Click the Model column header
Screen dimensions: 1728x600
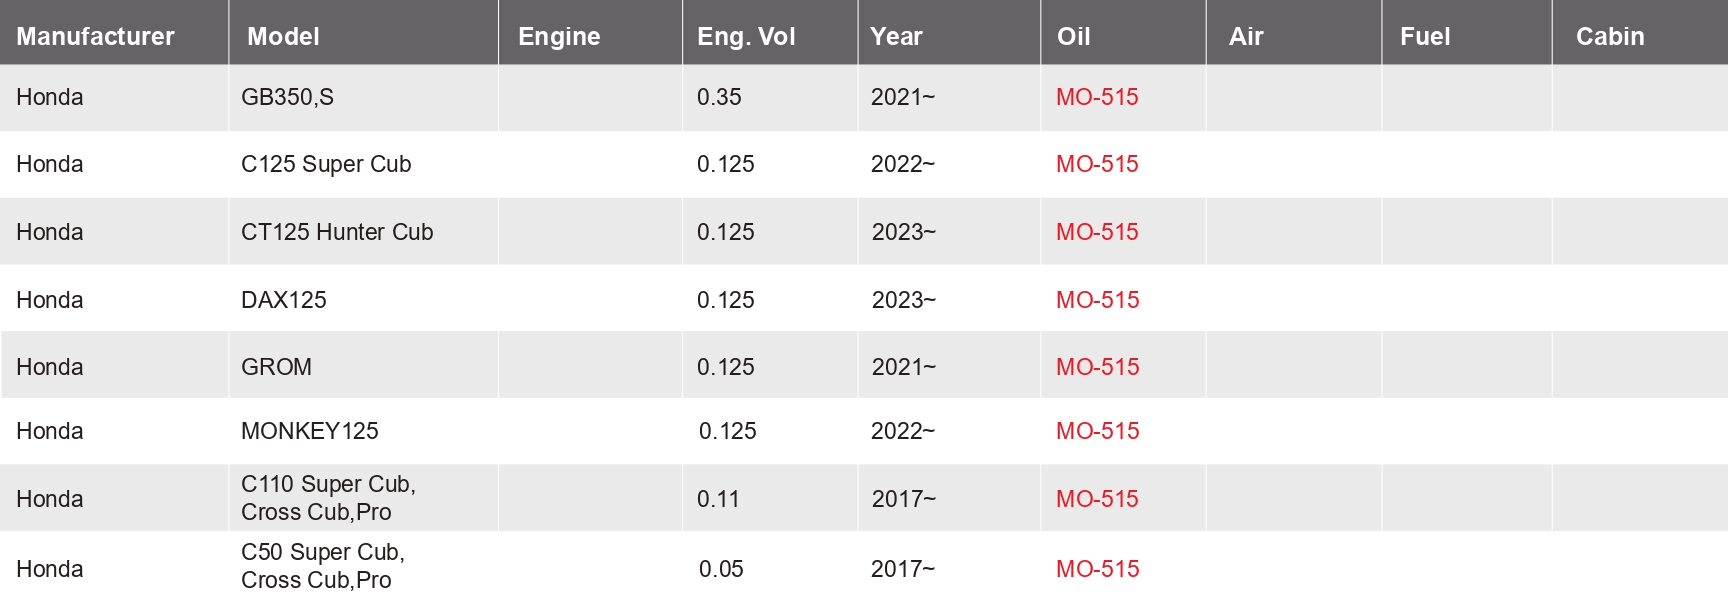[x=283, y=37]
